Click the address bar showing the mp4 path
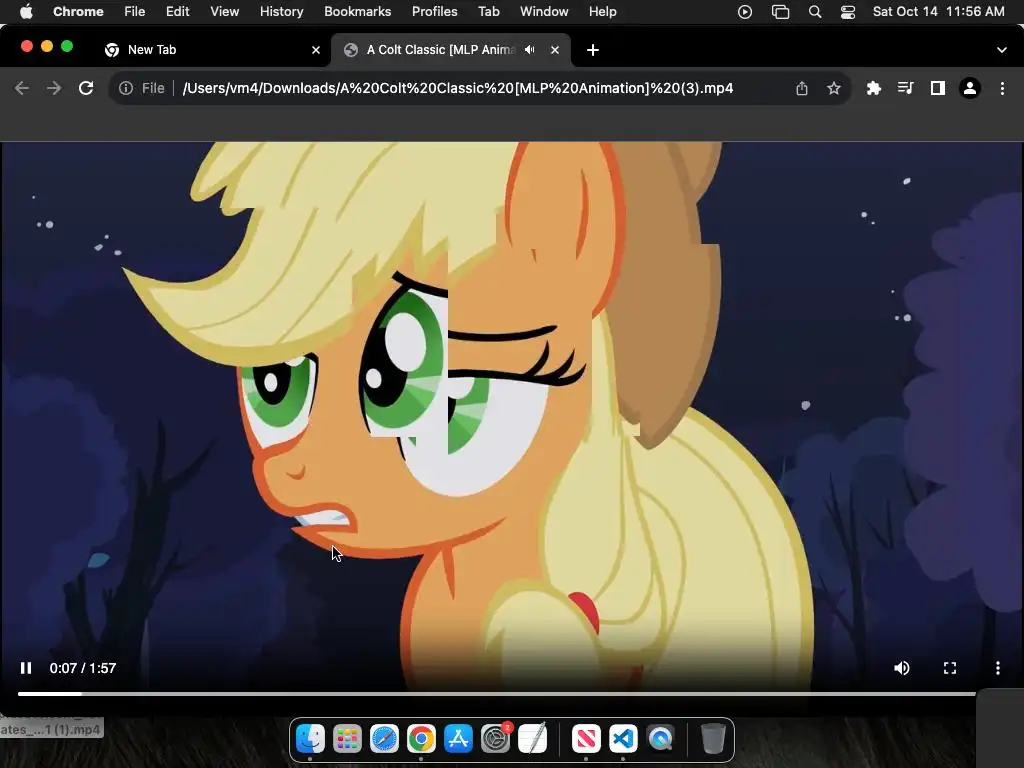Screen dimensions: 1024x768 pos(457,88)
